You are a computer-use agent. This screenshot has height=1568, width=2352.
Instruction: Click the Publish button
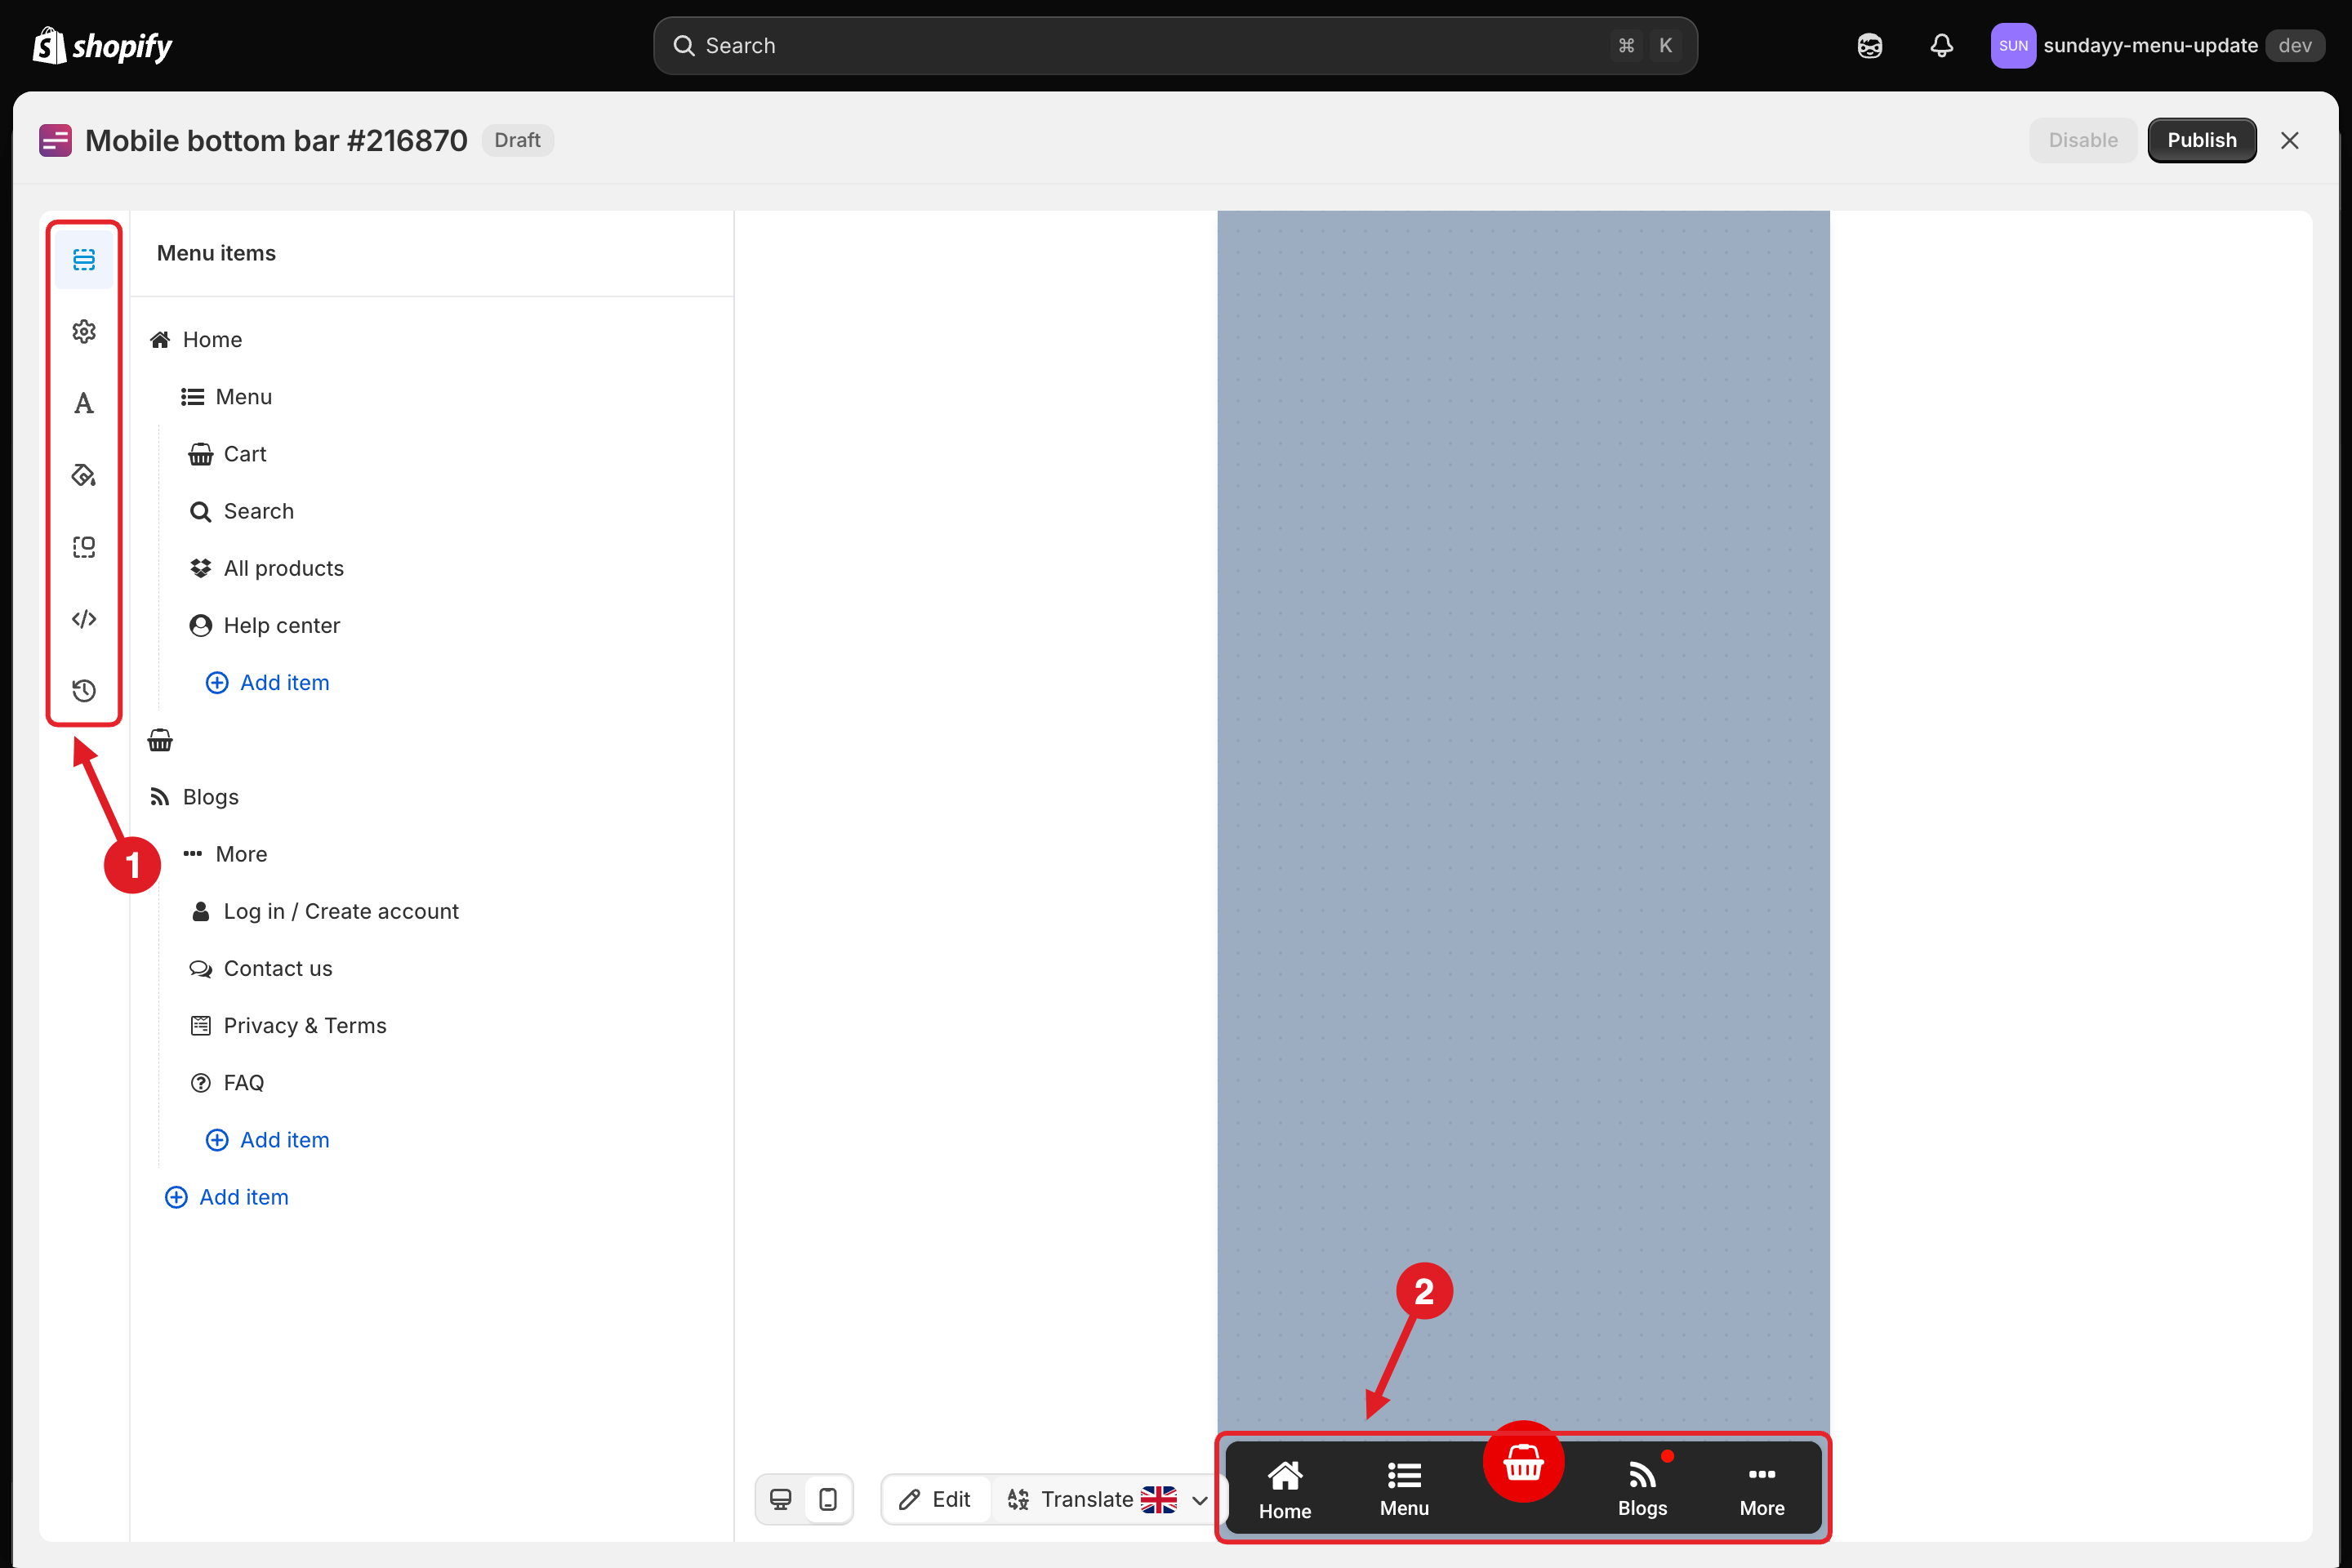[x=2201, y=140]
